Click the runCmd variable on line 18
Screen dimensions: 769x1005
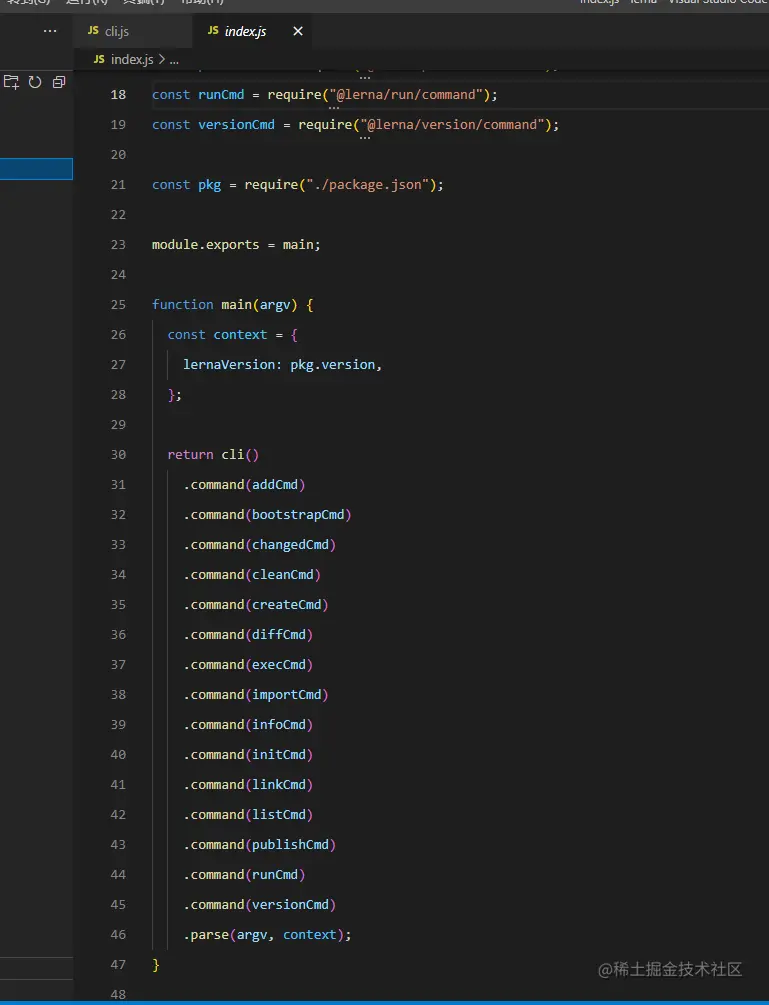221,94
